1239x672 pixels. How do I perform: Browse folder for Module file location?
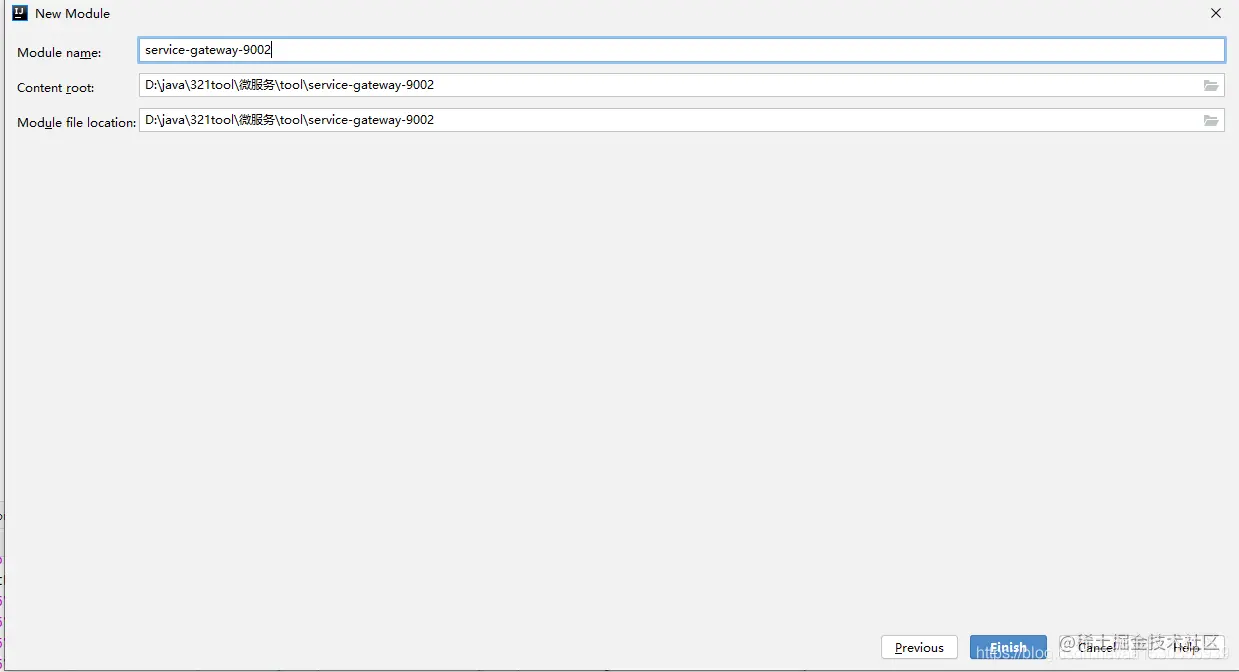point(1211,120)
